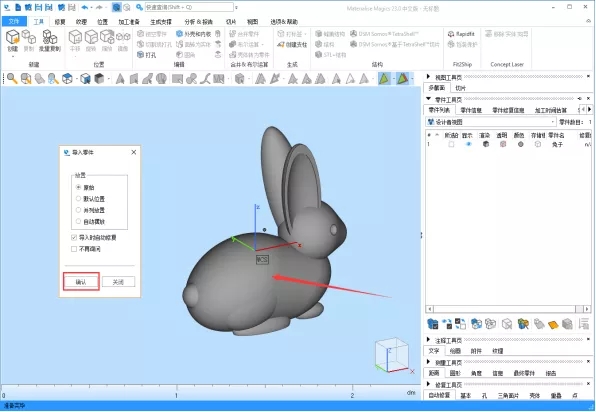Screen dimensions: 596x412
Task: Select the 兔子 part name in list
Action: coord(557,144)
